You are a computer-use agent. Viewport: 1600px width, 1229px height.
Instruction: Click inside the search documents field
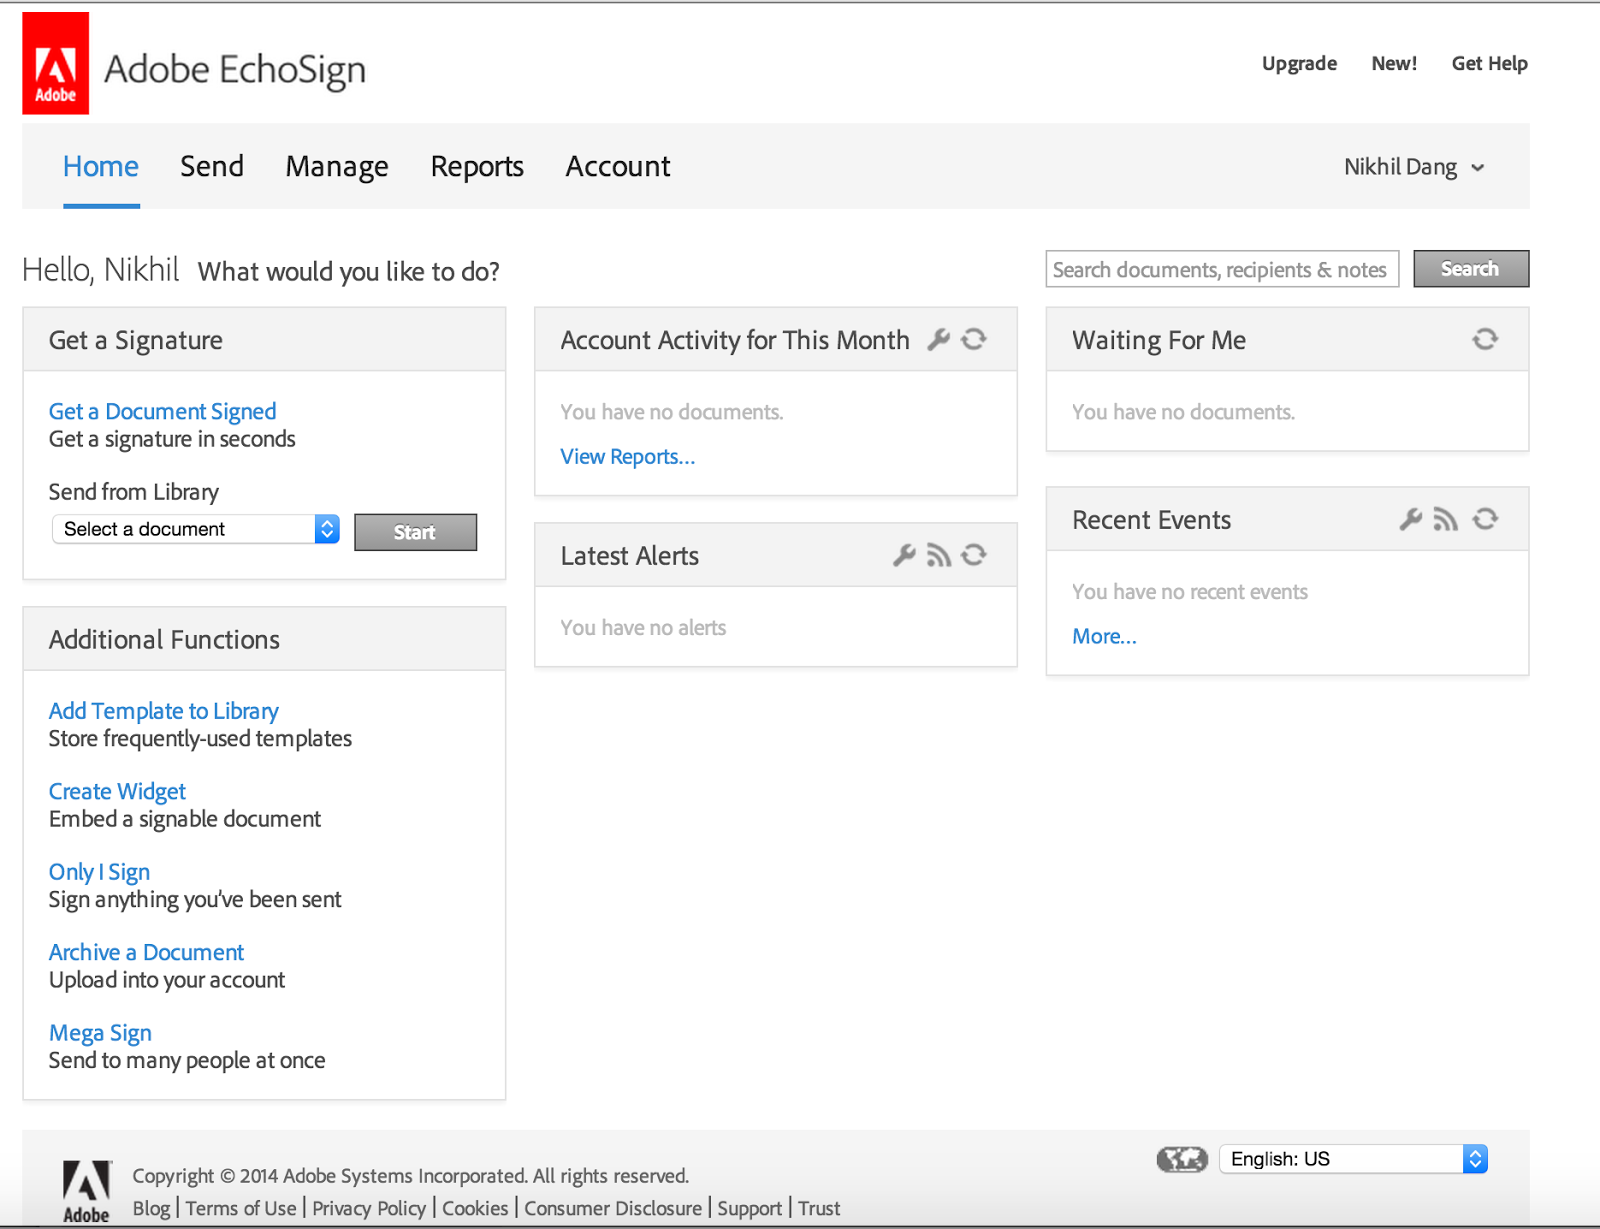(1221, 268)
